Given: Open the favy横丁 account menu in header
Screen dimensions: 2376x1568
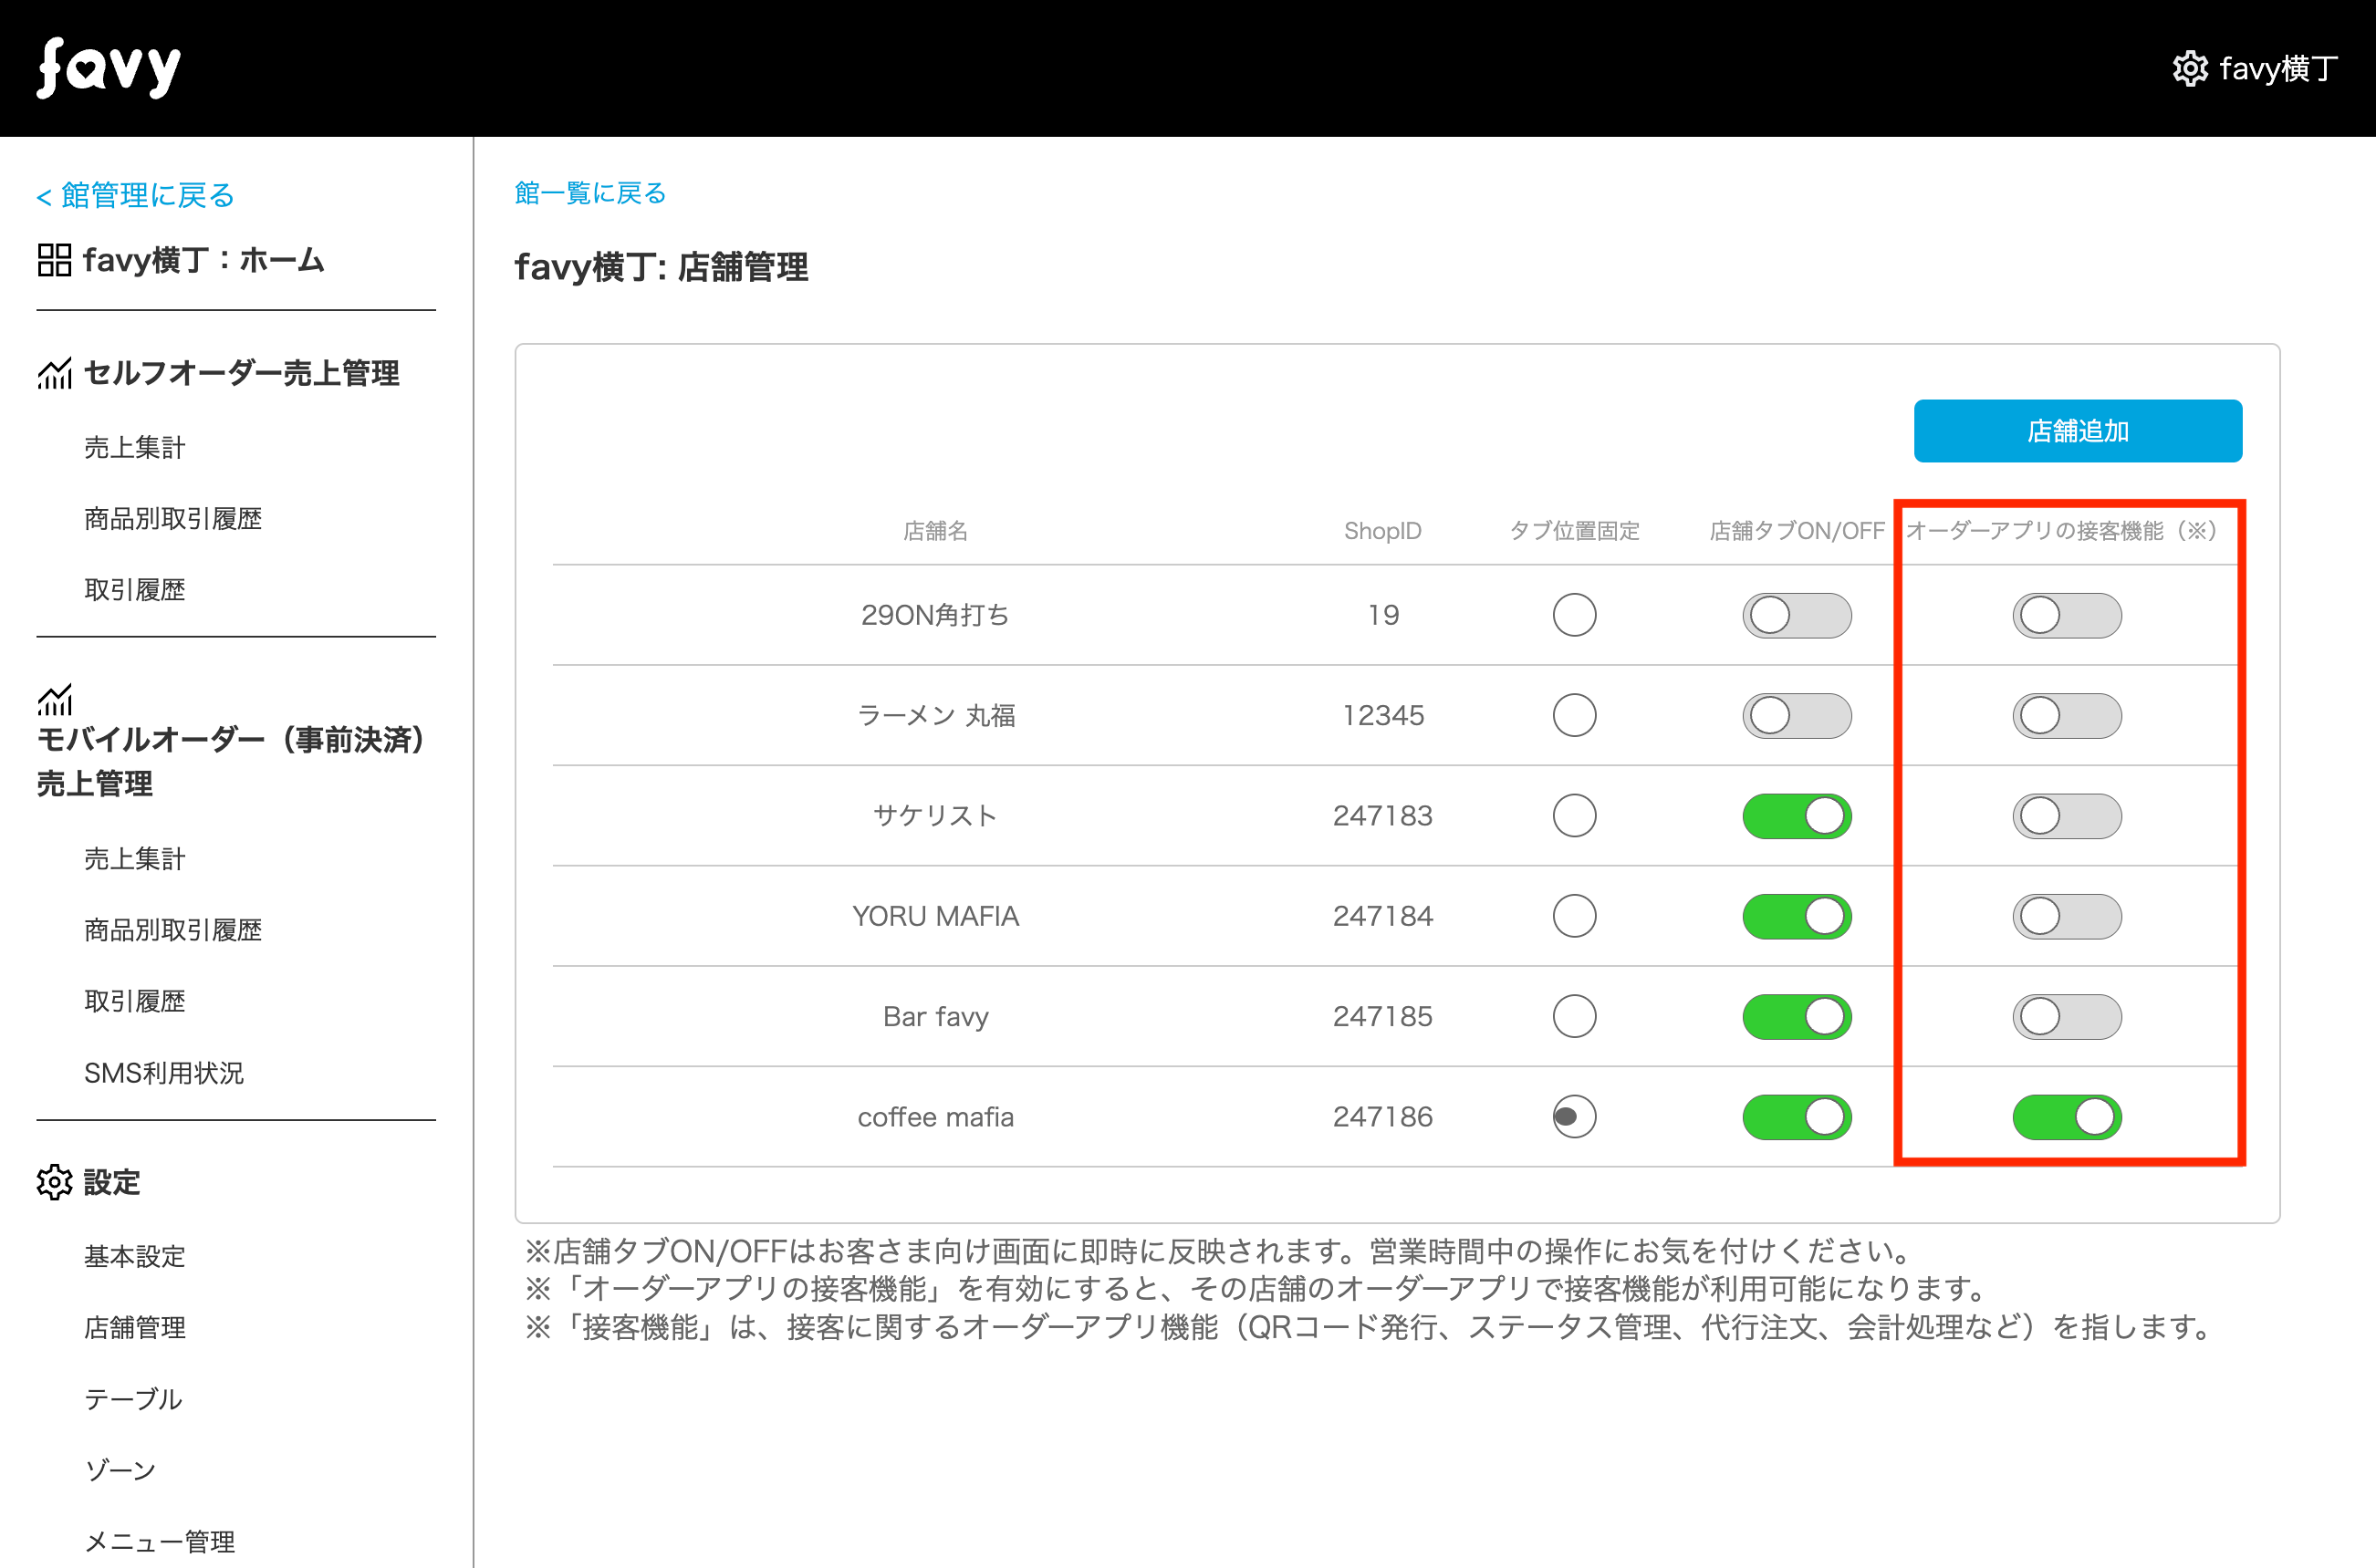Looking at the screenshot, I should 2277,69.
